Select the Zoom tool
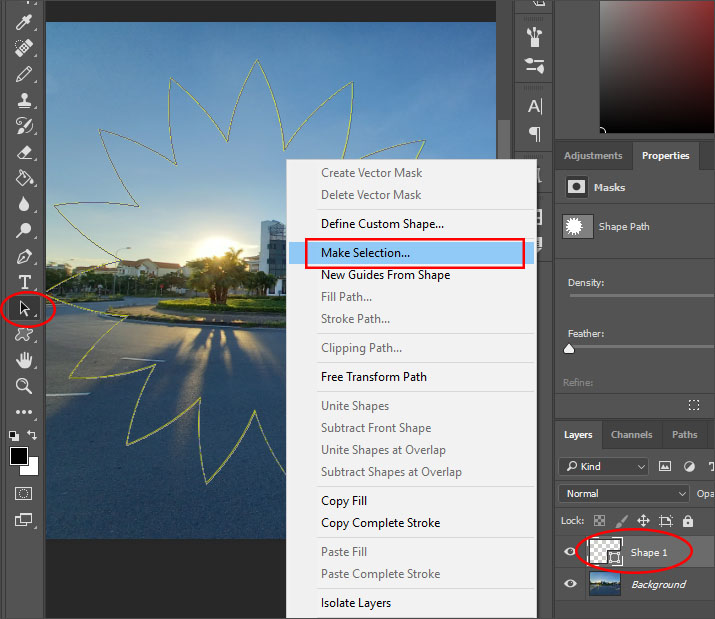 click(x=24, y=386)
